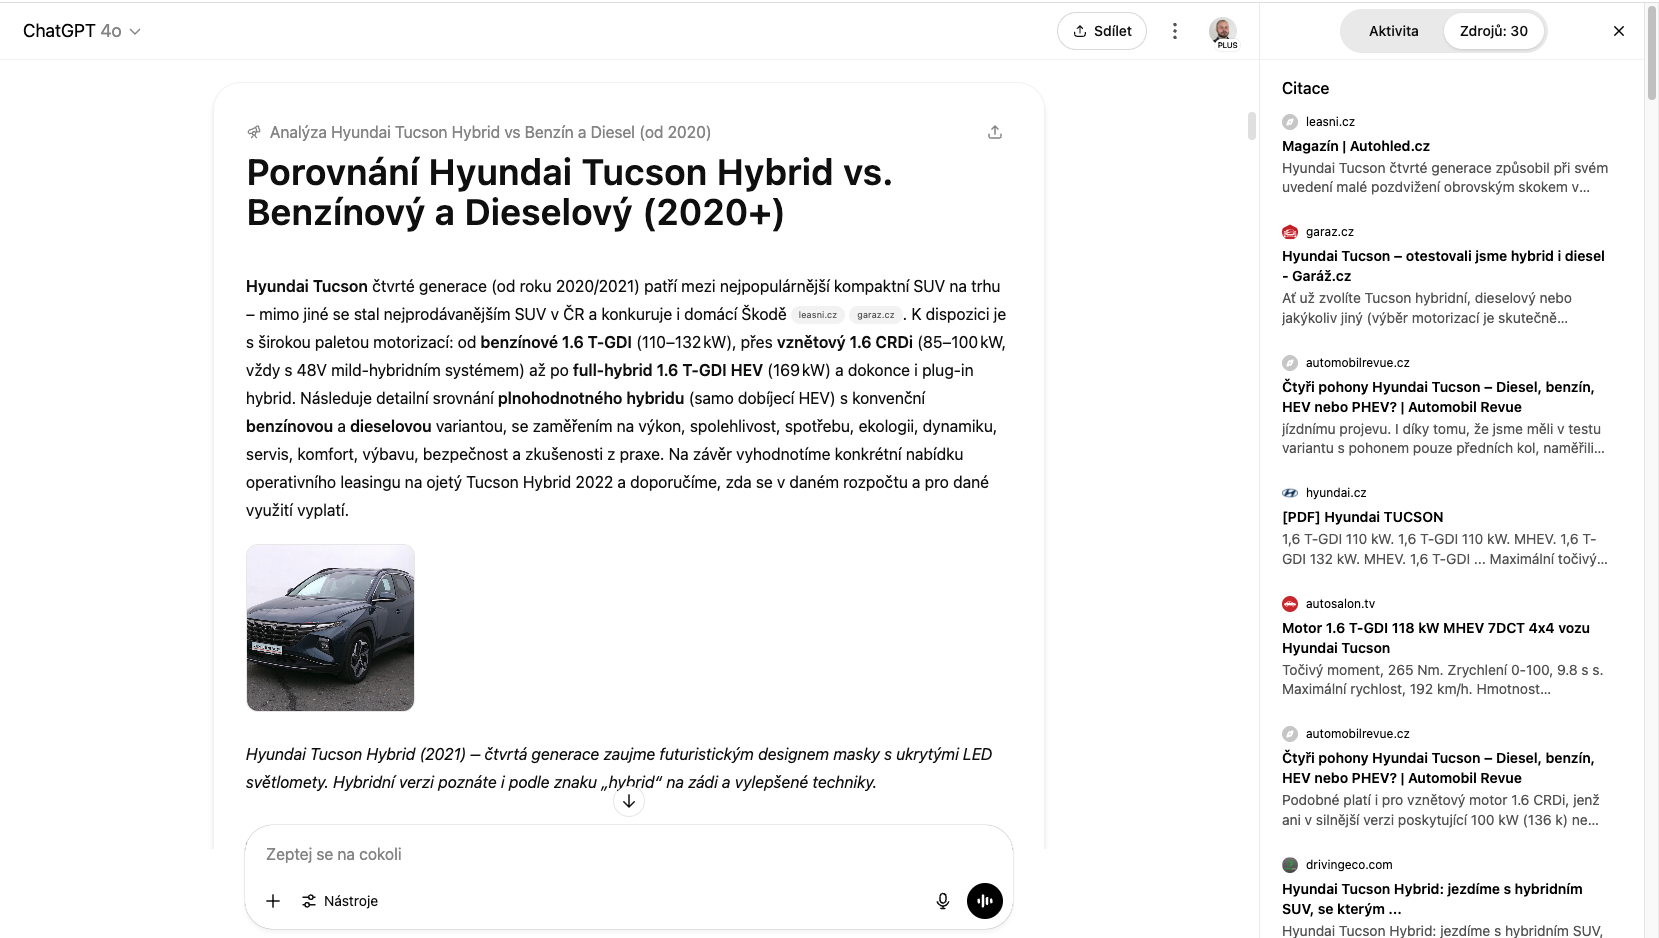Click the 'autosalon.tv' source domain text
This screenshot has width=1659, height=938.
pos(1340,604)
